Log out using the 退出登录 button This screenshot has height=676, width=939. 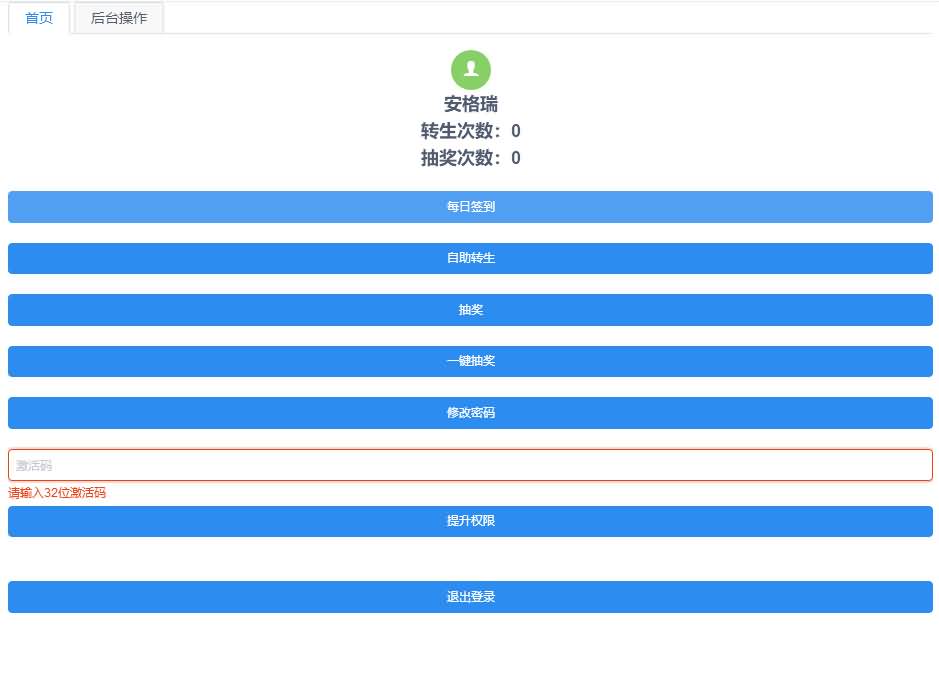pos(470,597)
